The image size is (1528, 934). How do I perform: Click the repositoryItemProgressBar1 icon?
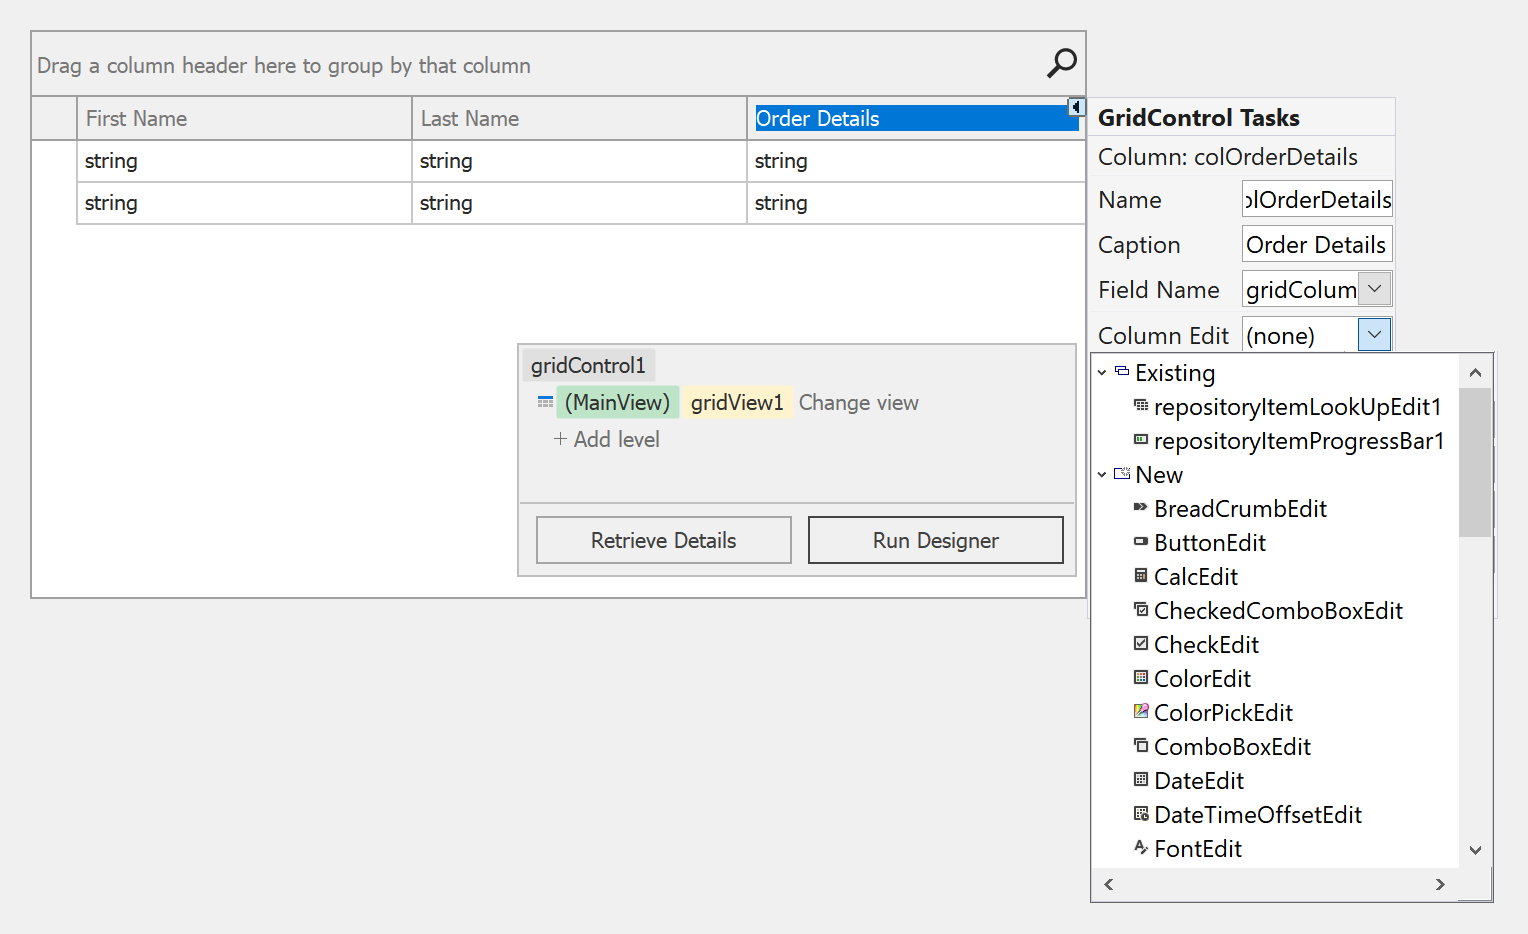tap(1140, 440)
